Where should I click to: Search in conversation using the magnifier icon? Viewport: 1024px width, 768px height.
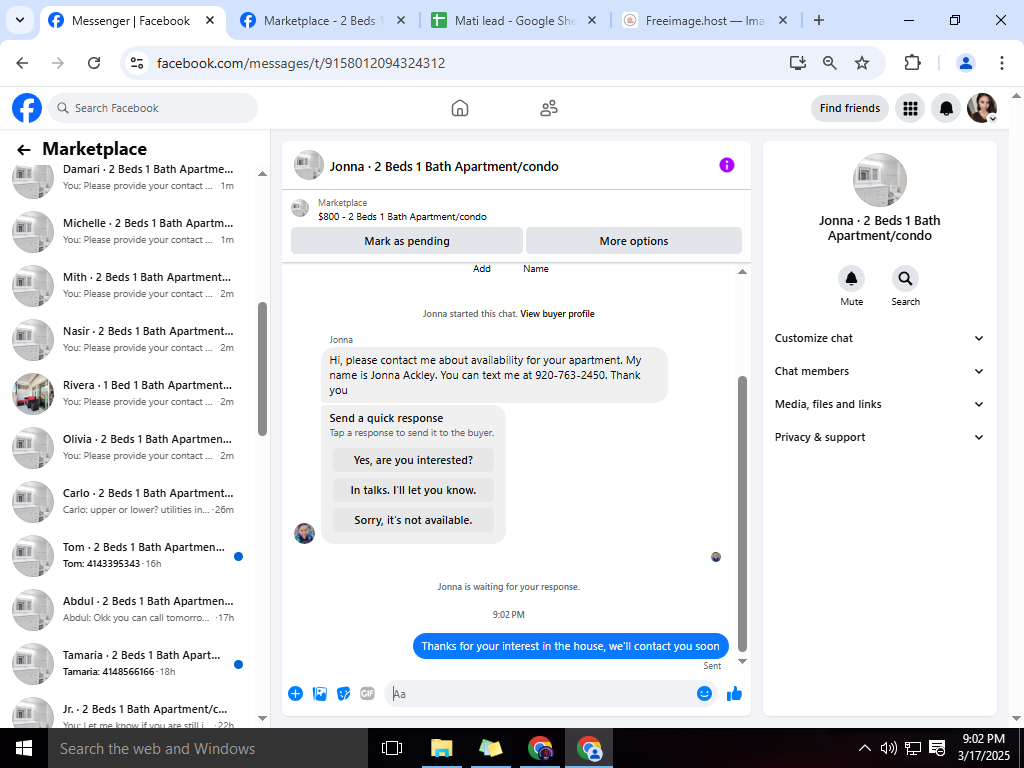pyautogui.click(x=905, y=279)
